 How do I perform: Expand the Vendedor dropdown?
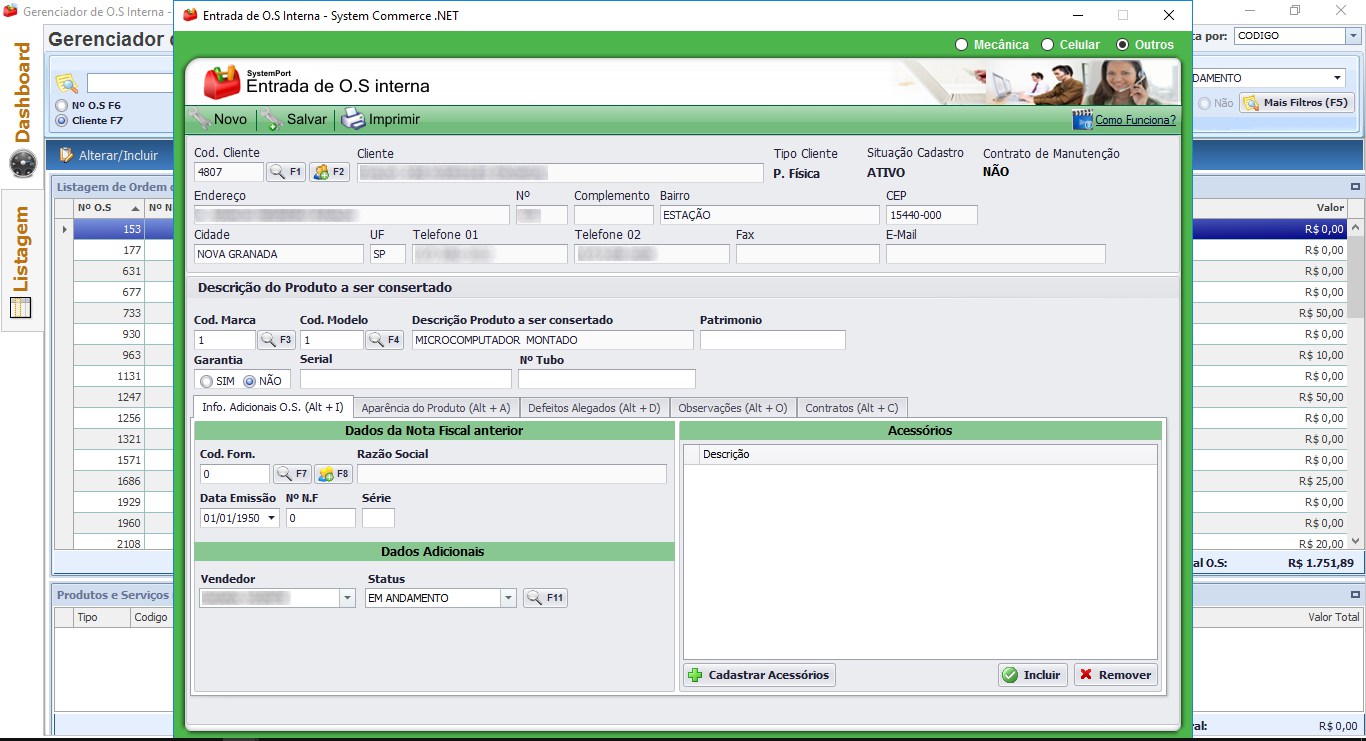coord(347,598)
